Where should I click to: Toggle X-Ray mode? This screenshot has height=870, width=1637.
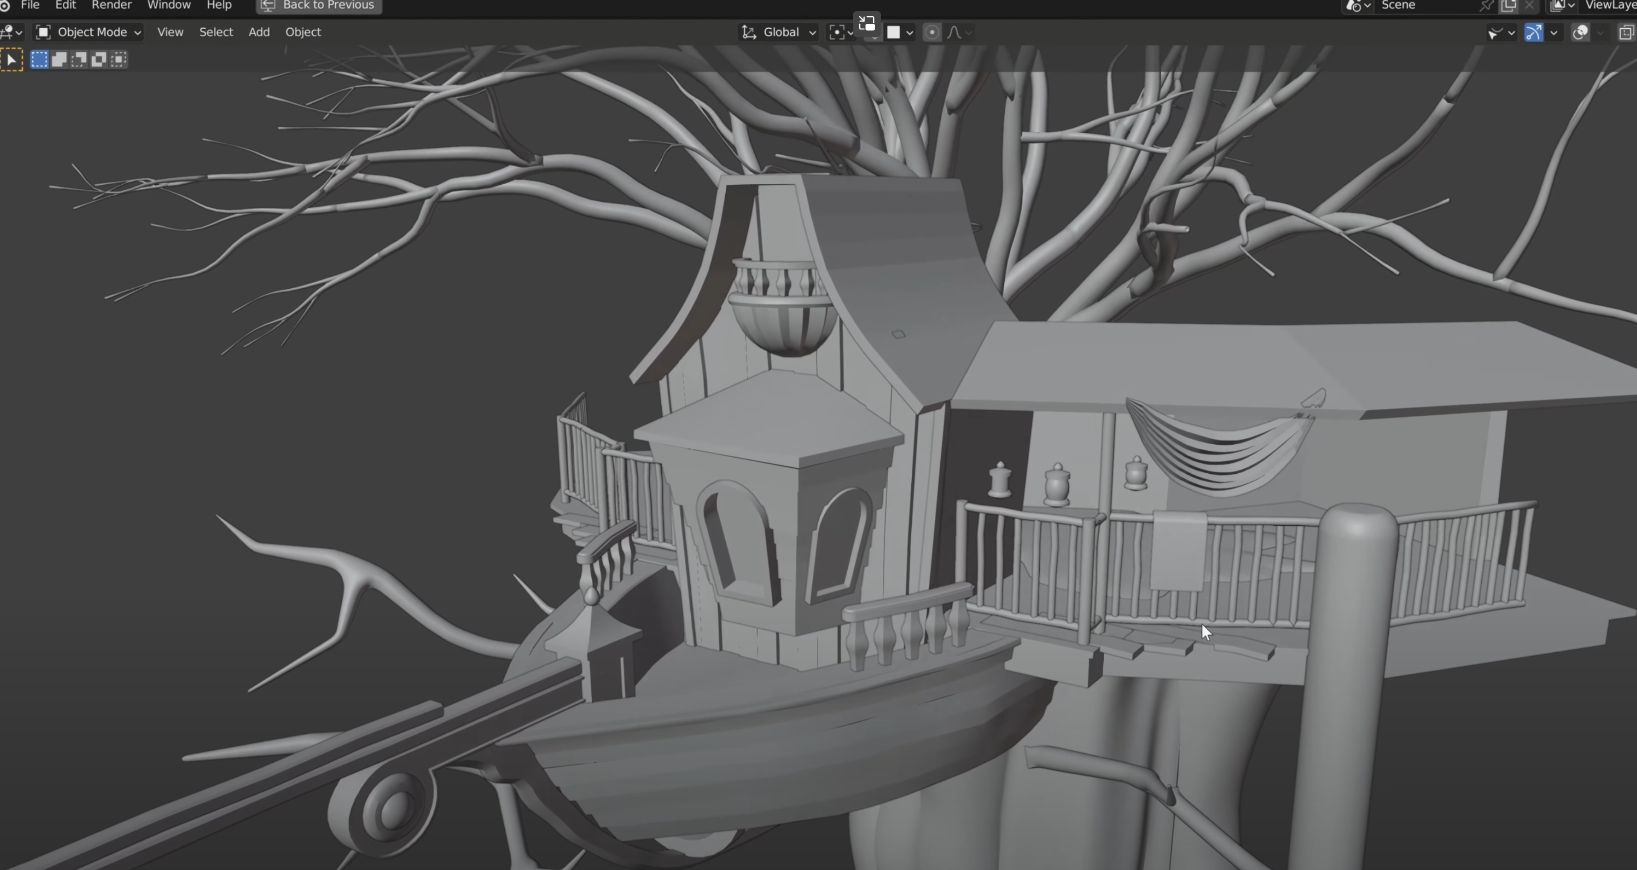tap(1626, 33)
